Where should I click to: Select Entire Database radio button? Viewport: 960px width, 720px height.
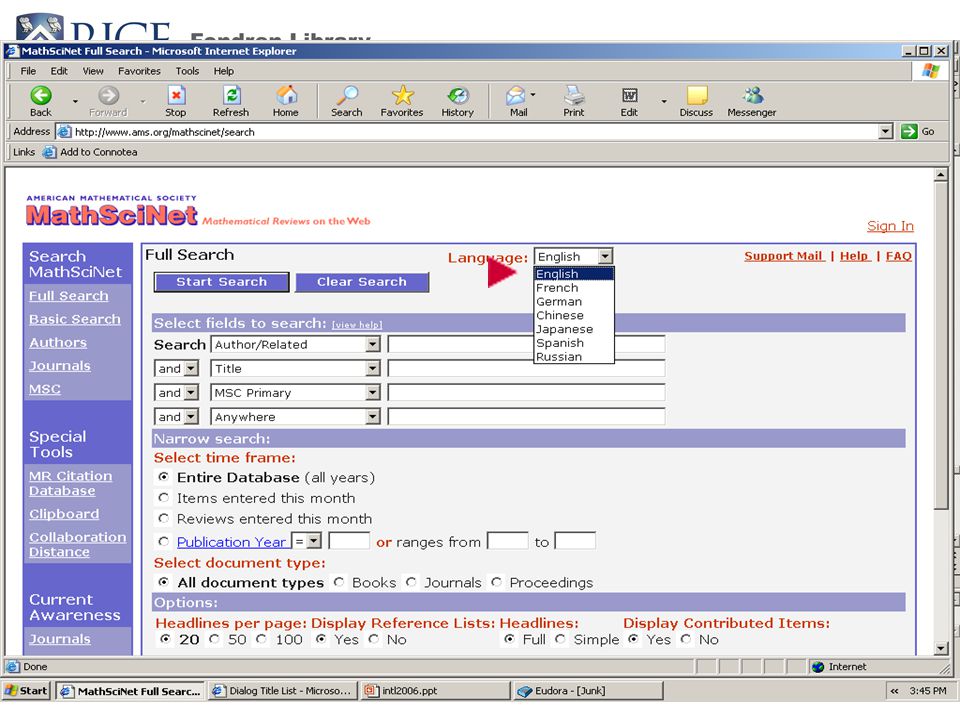[x=163, y=476]
